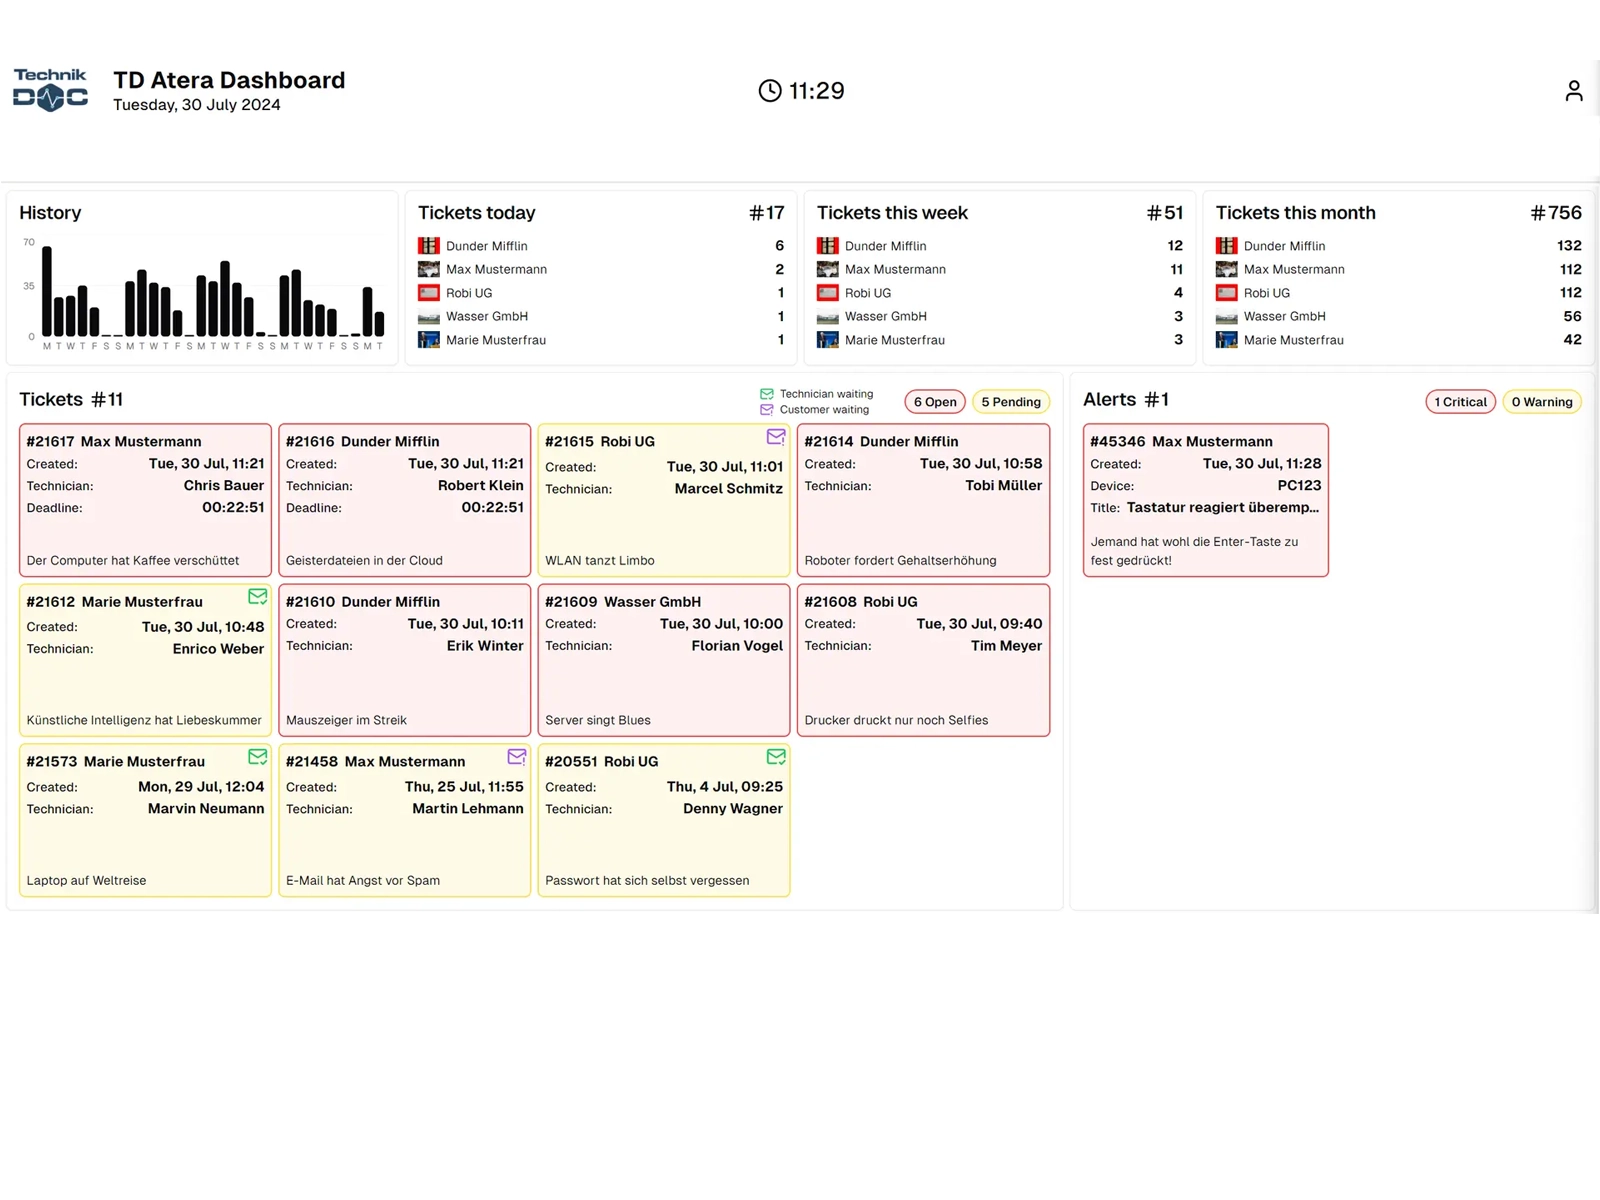Click the customer waiting icon on ticket #21615

775,437
